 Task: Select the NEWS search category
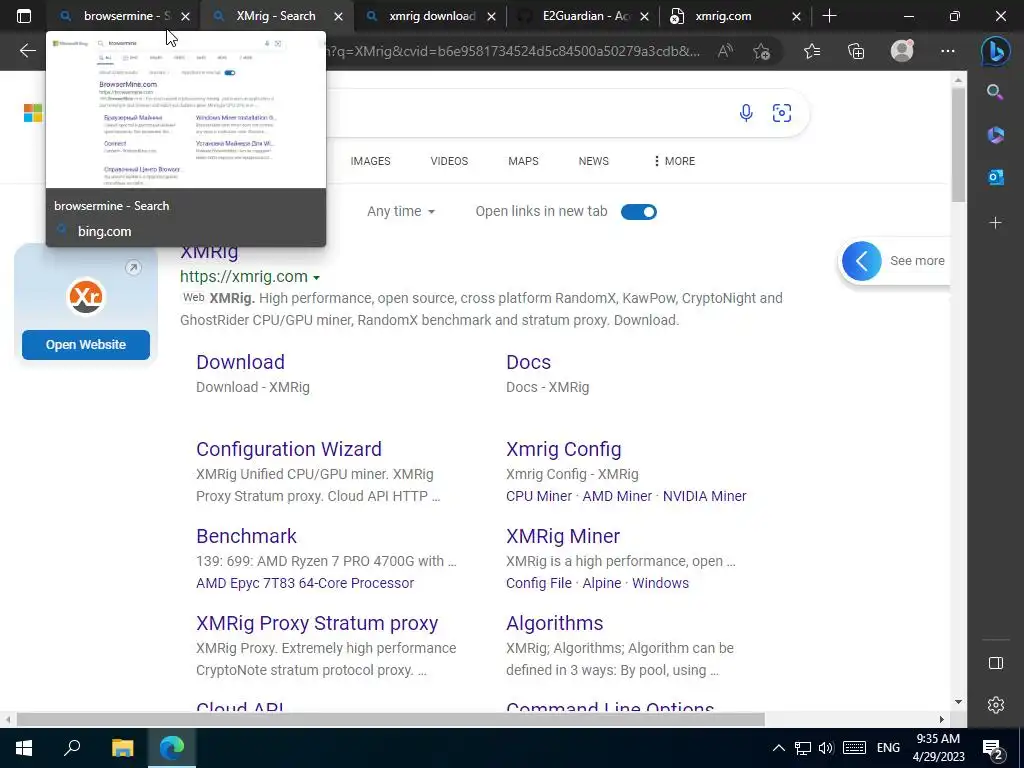[594, 161]
